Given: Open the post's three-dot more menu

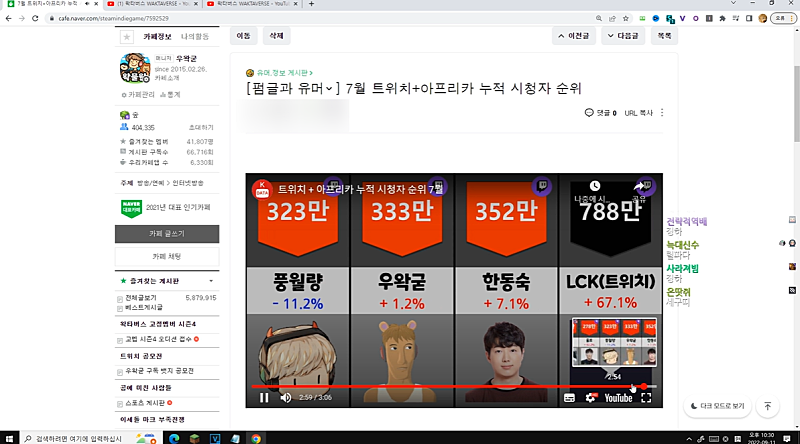Looking at the screenshot, I should point(662,113).
